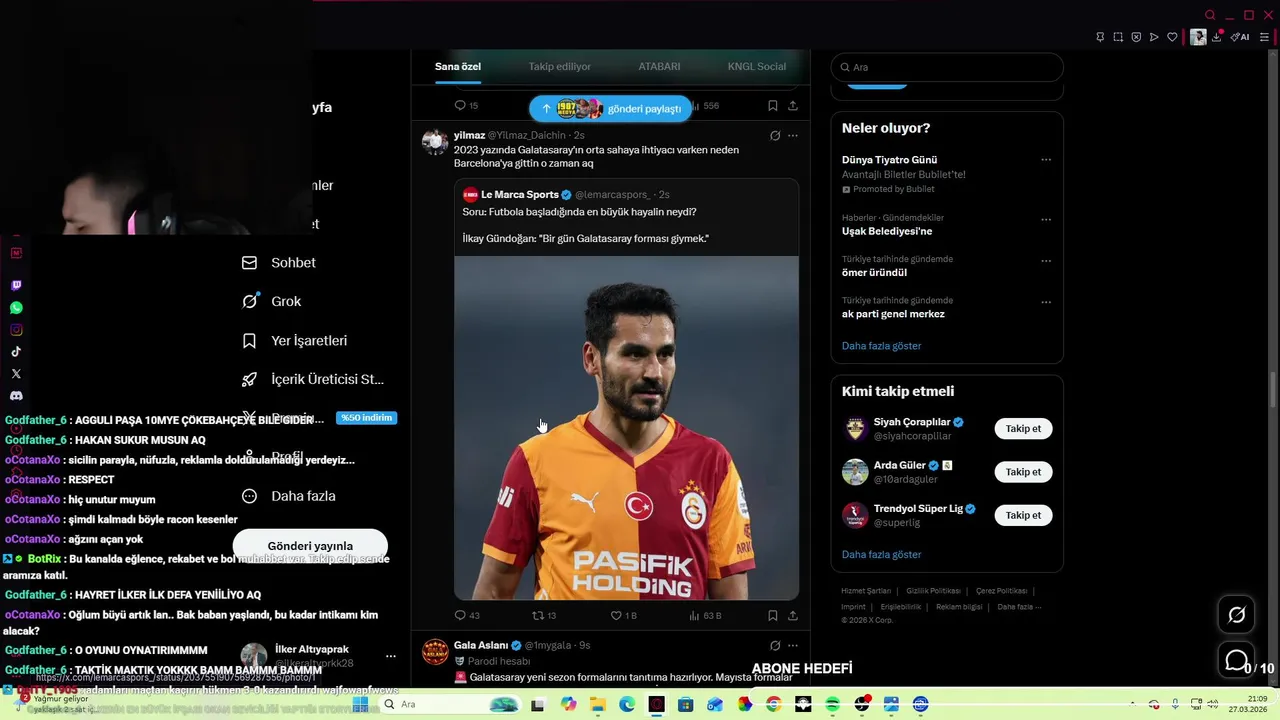Open floating messages chat button
This screenshot has height=720, width=1280.
click(1237, 661)
